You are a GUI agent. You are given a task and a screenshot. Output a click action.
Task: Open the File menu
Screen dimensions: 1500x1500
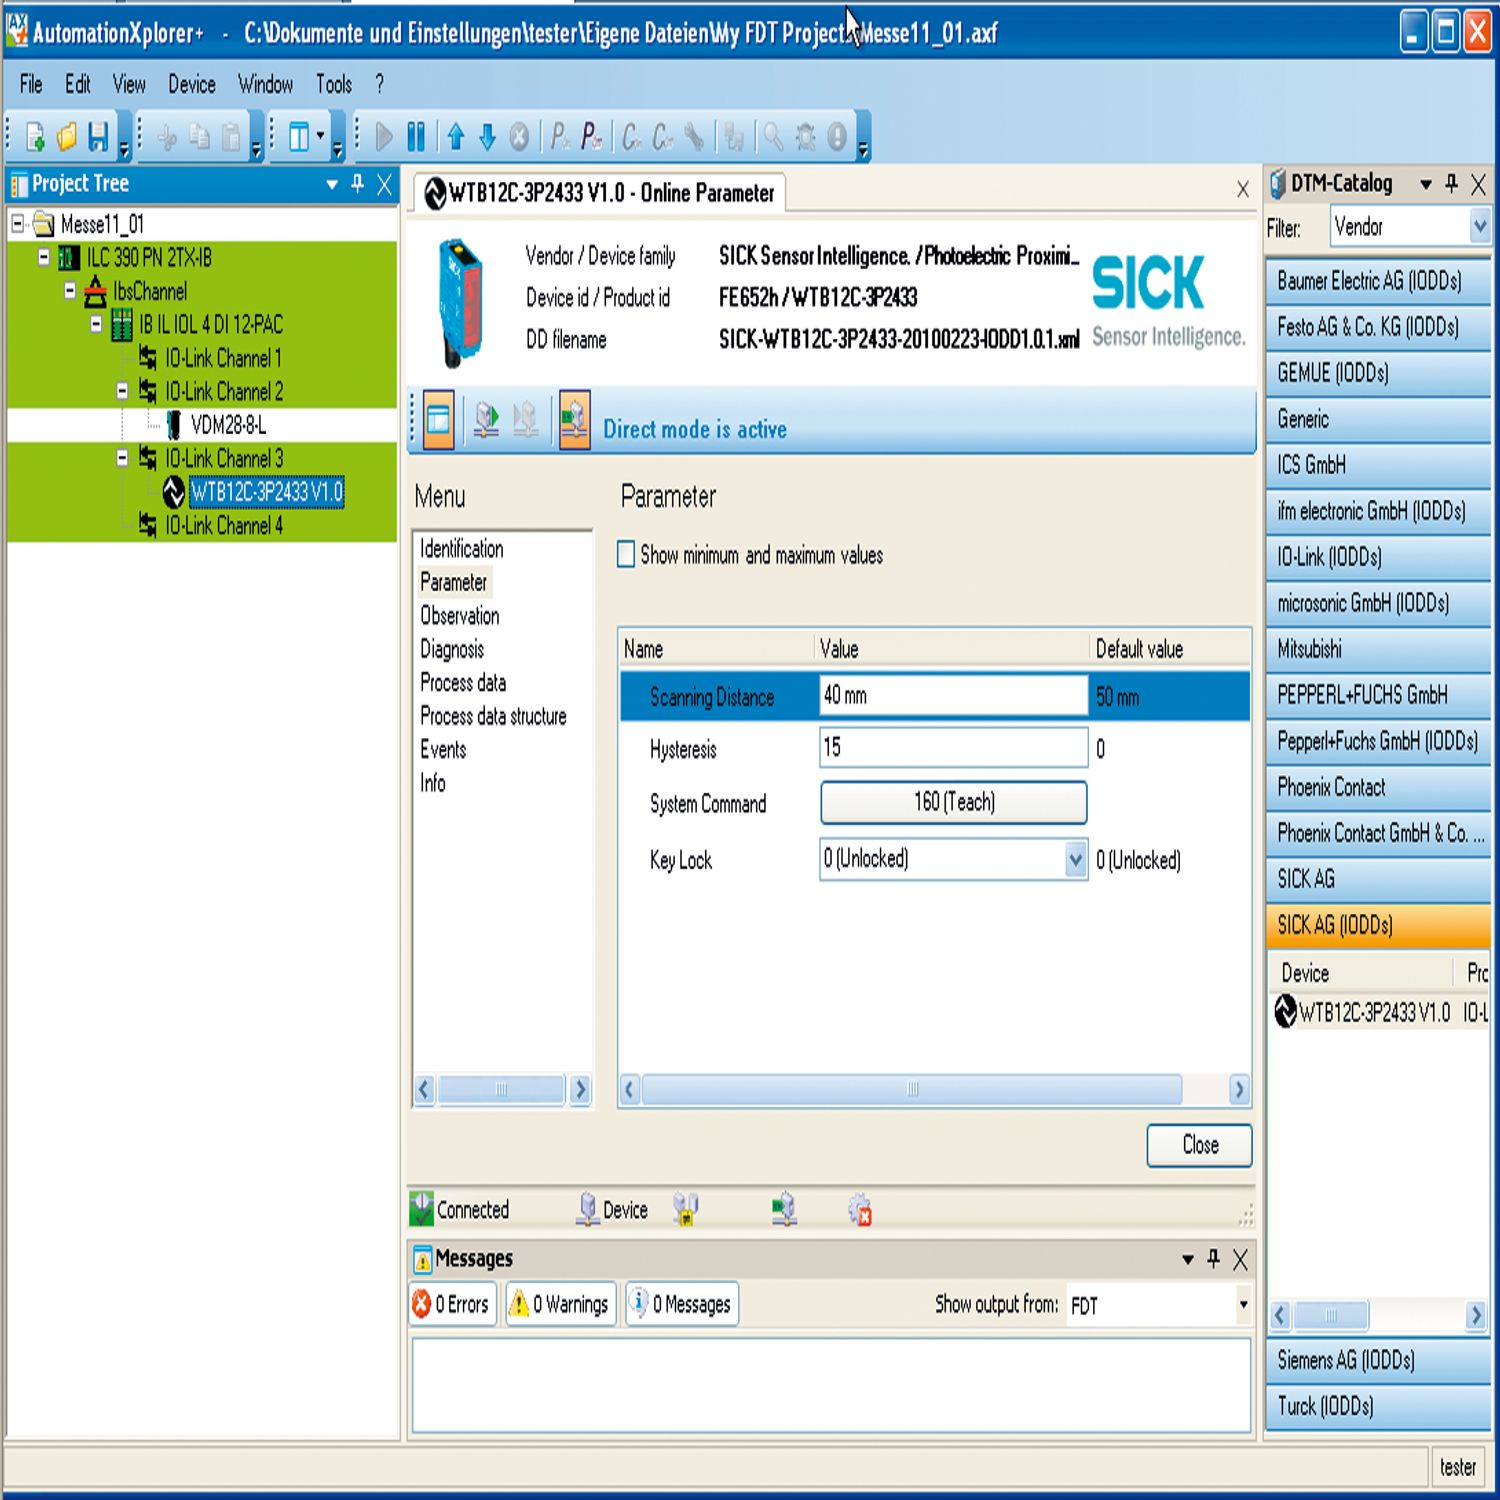(x=31, y=84)
